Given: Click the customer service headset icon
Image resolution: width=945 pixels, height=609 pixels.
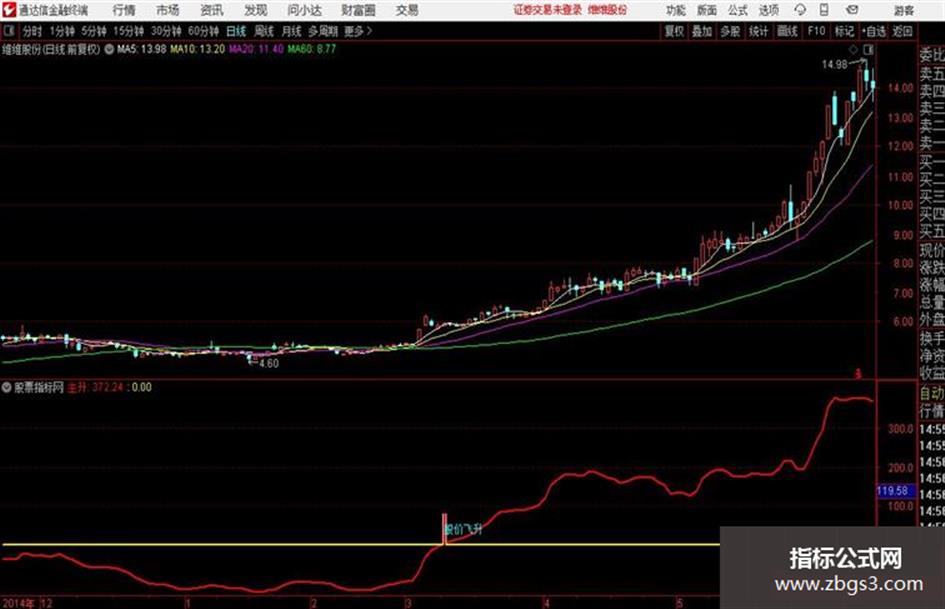Looking at the screenshot, I should (x=800, y=10).
